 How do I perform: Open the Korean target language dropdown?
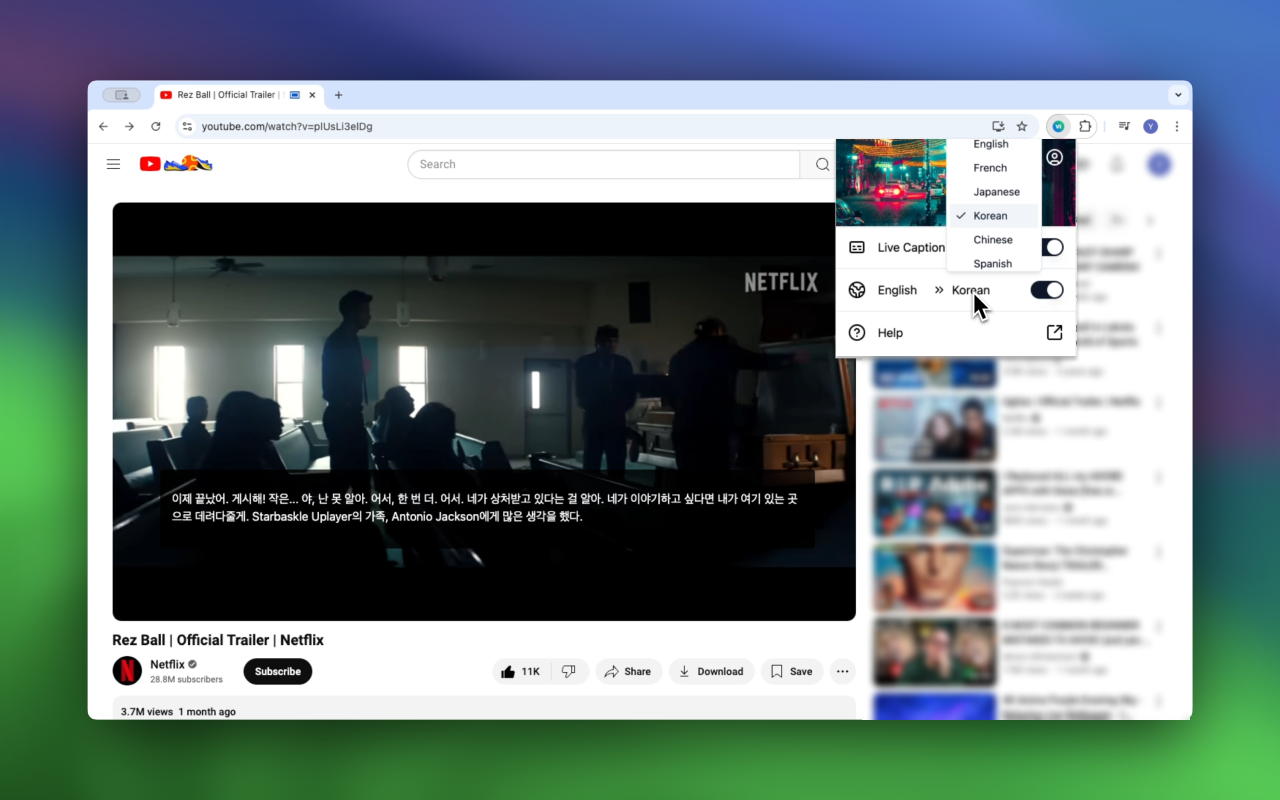click(970, 290)
